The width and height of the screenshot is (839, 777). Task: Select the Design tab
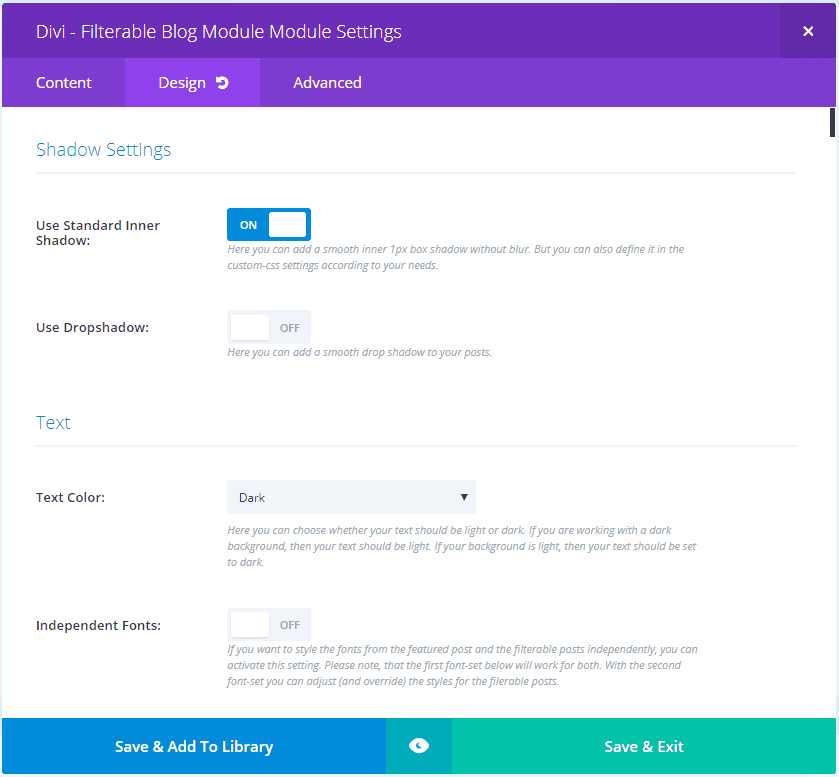pos(182,83)
